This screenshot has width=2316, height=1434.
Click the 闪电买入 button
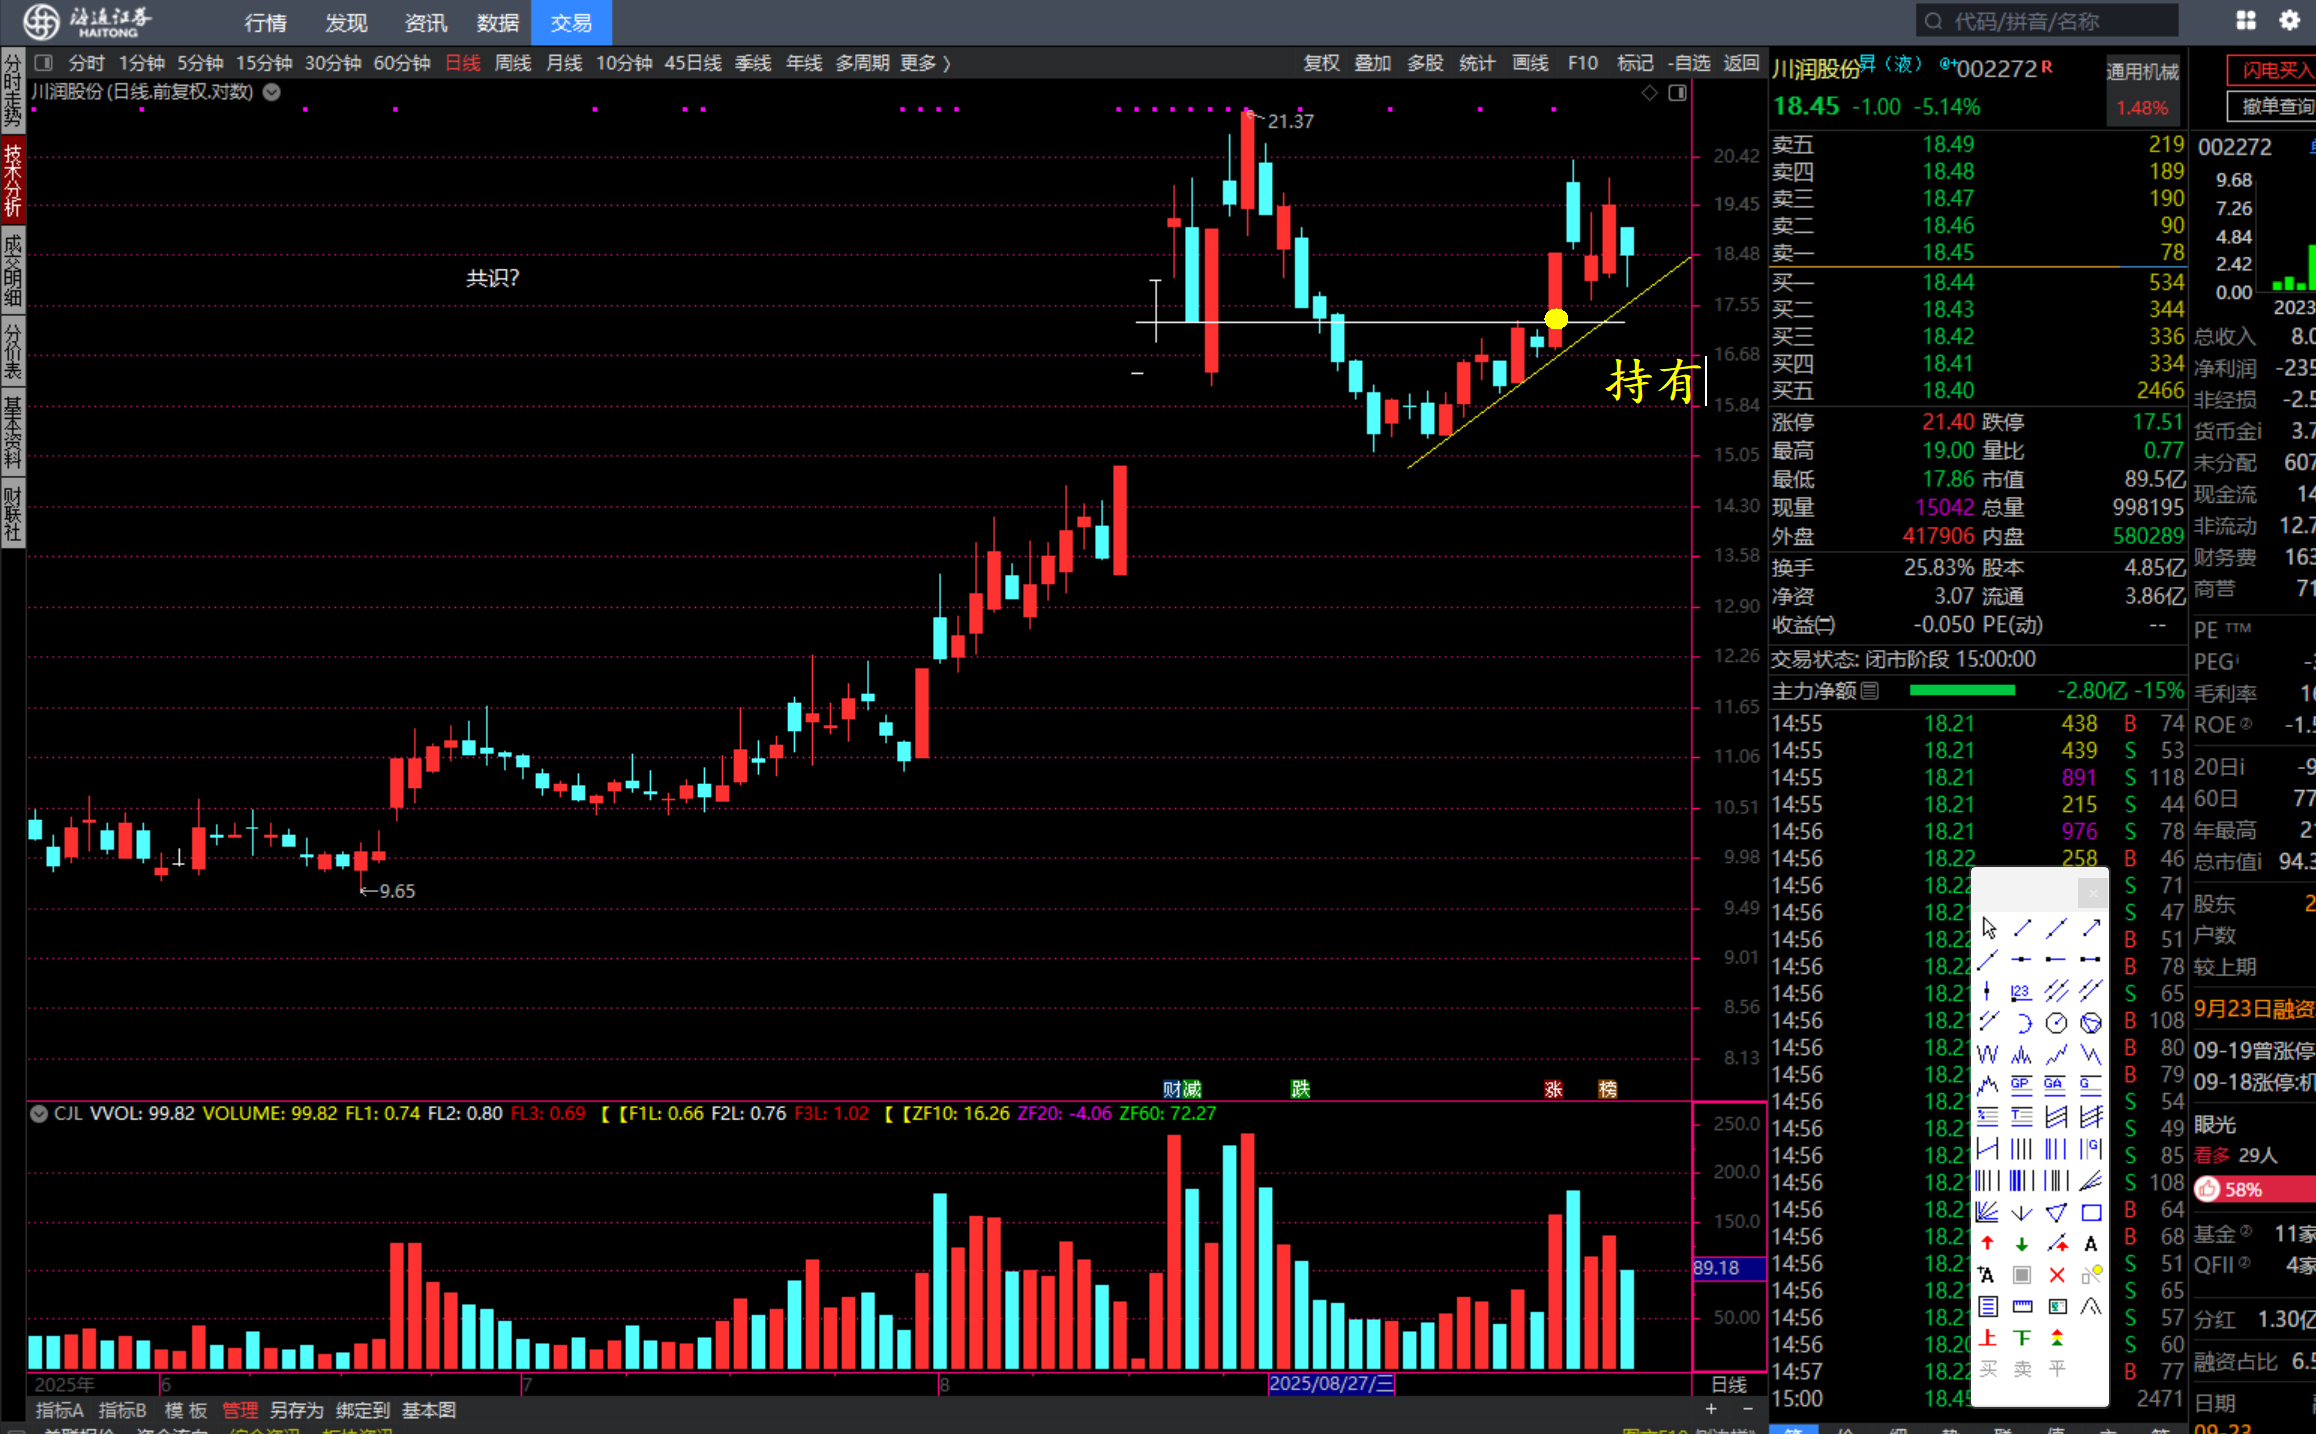pyautogui.click(x=2273, y=70)
